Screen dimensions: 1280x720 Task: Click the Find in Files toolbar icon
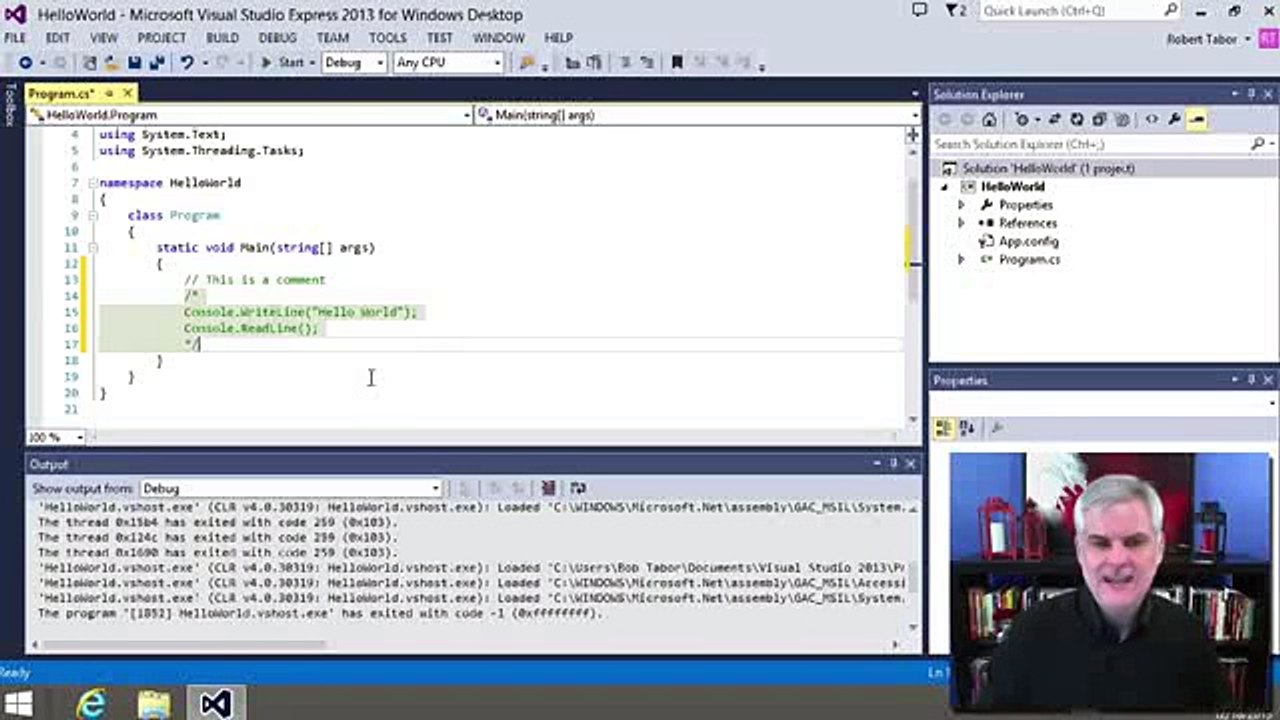(x=527, y=63)
